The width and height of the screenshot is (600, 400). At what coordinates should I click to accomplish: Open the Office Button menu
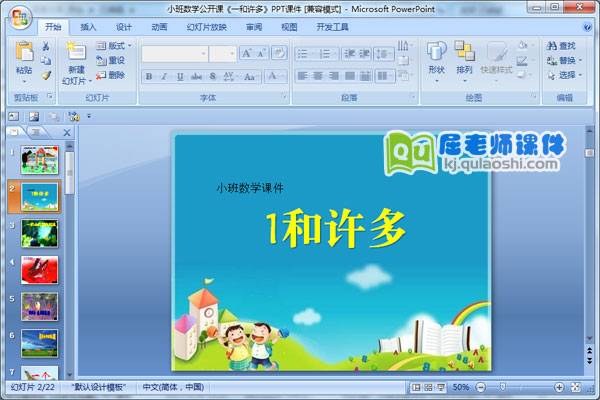[20, 17]
